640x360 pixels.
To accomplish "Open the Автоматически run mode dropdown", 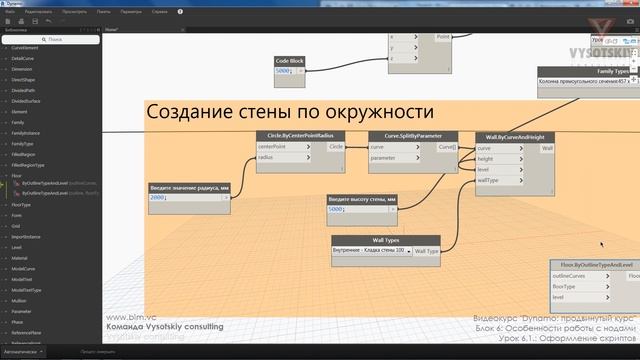I will (x=23, y=351).
